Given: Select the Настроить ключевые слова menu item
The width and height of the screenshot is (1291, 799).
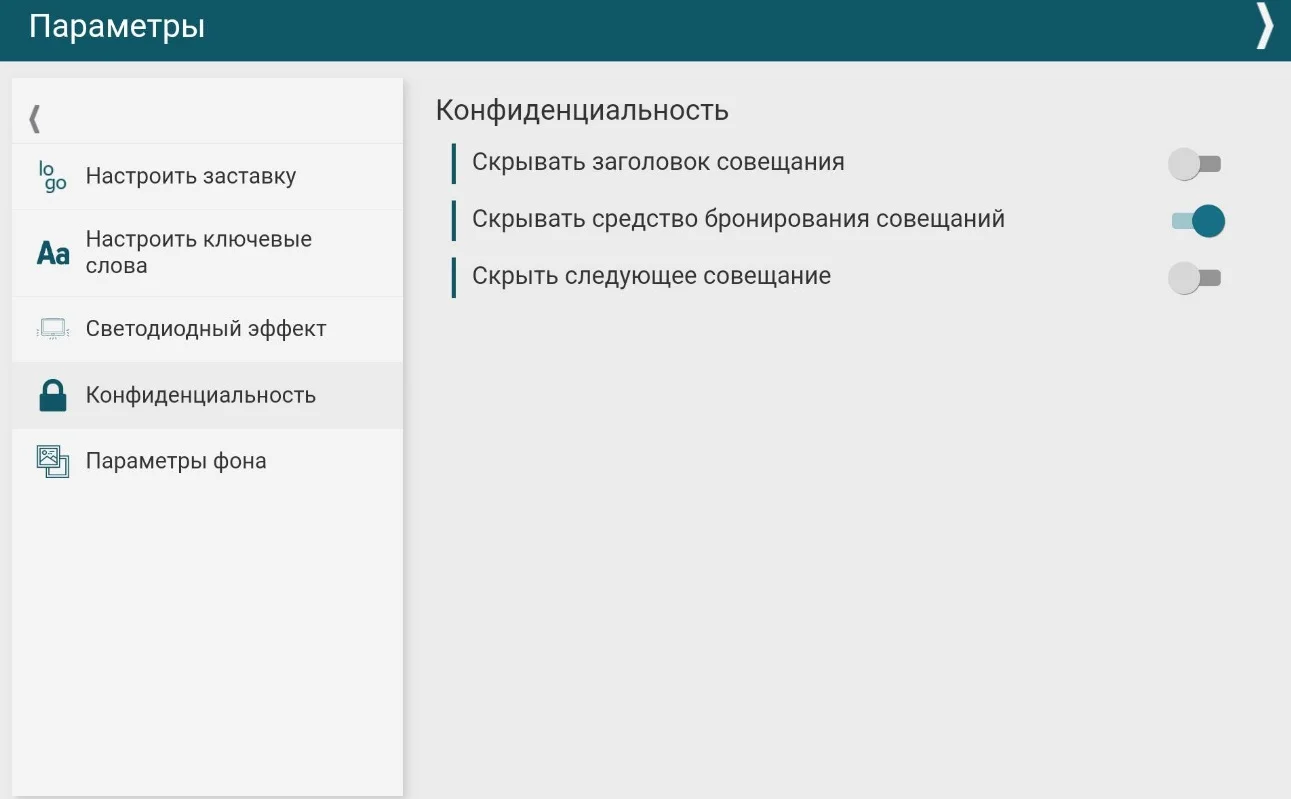Looking at the screenshot, I should click(x=198, y=253).
